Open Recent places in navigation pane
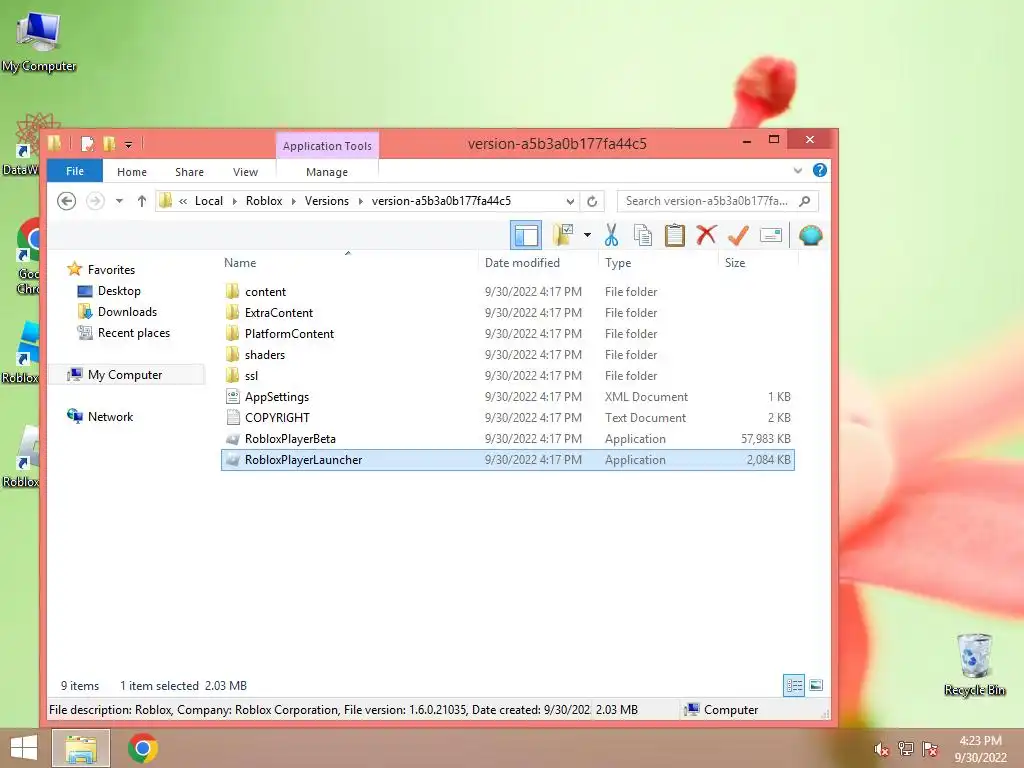This screenshot has width=1024, height=768. pos(124,332)
